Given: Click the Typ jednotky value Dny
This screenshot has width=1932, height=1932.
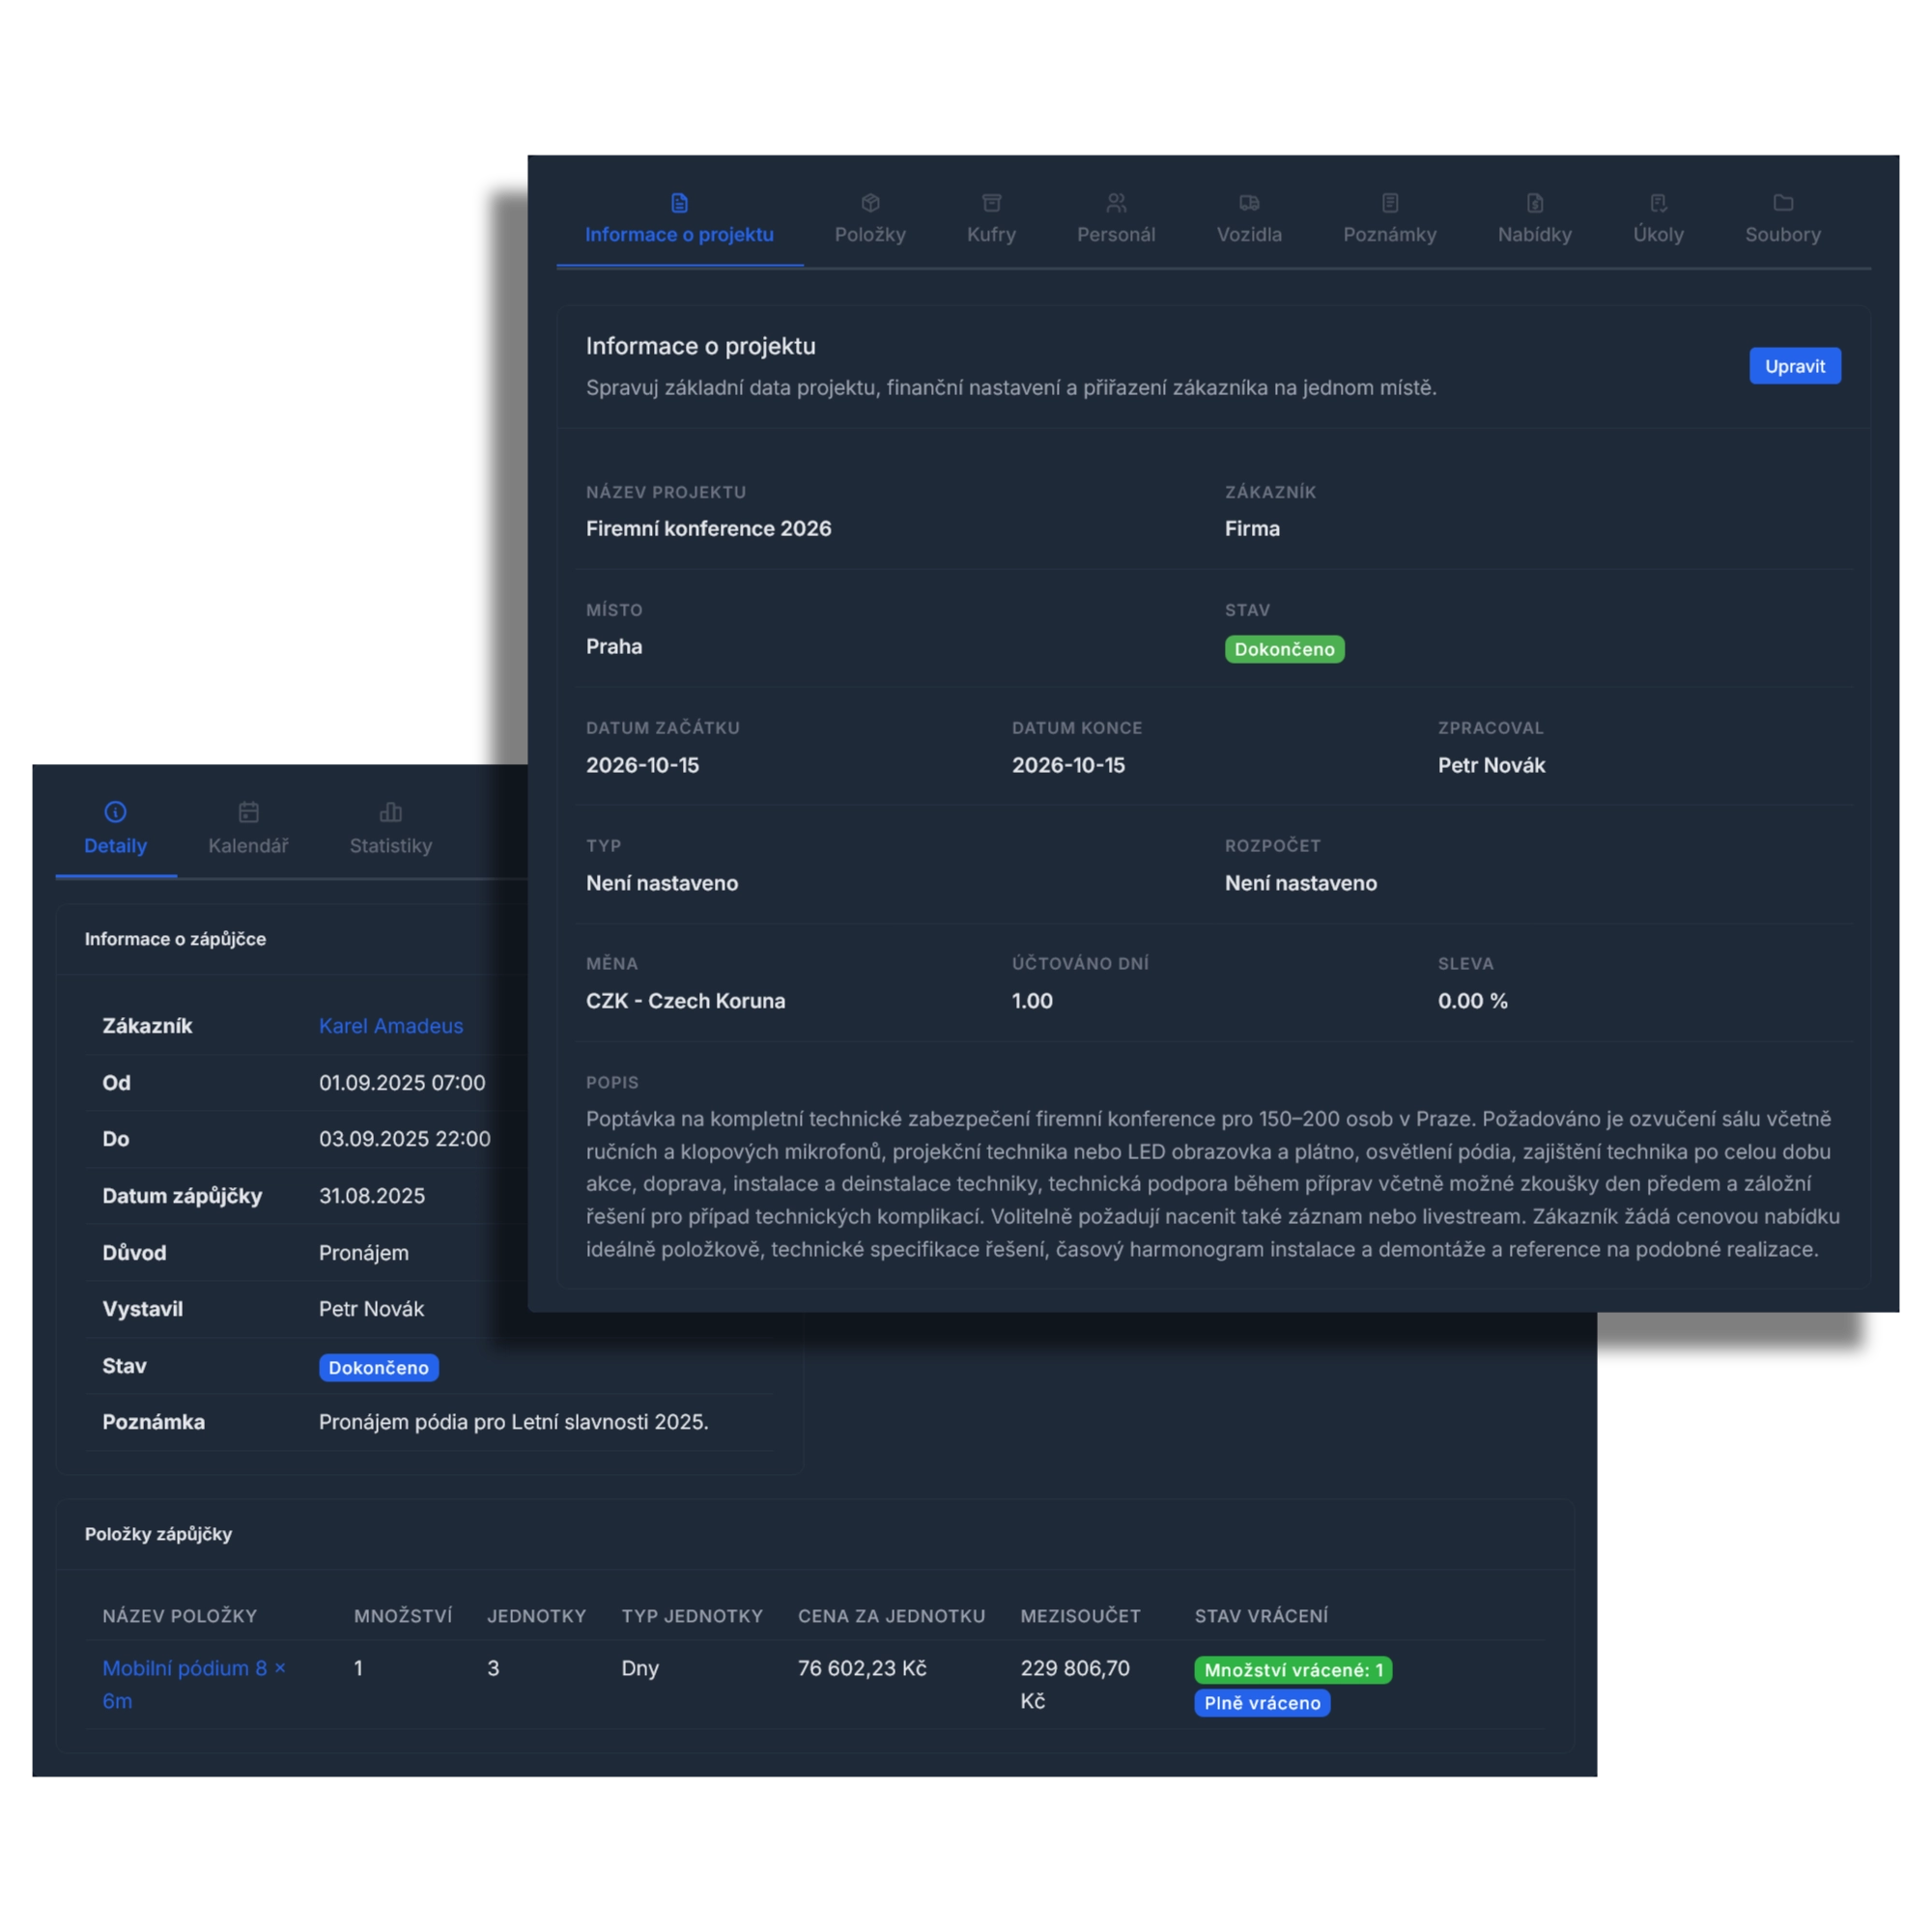Looking at the screenshot, I should tap(639, 1668).
